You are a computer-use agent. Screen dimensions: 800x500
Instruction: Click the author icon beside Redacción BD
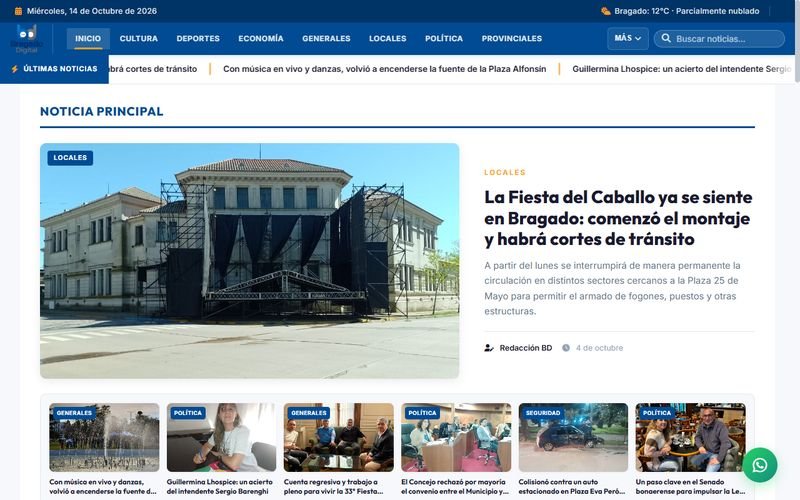click(489, 348)
